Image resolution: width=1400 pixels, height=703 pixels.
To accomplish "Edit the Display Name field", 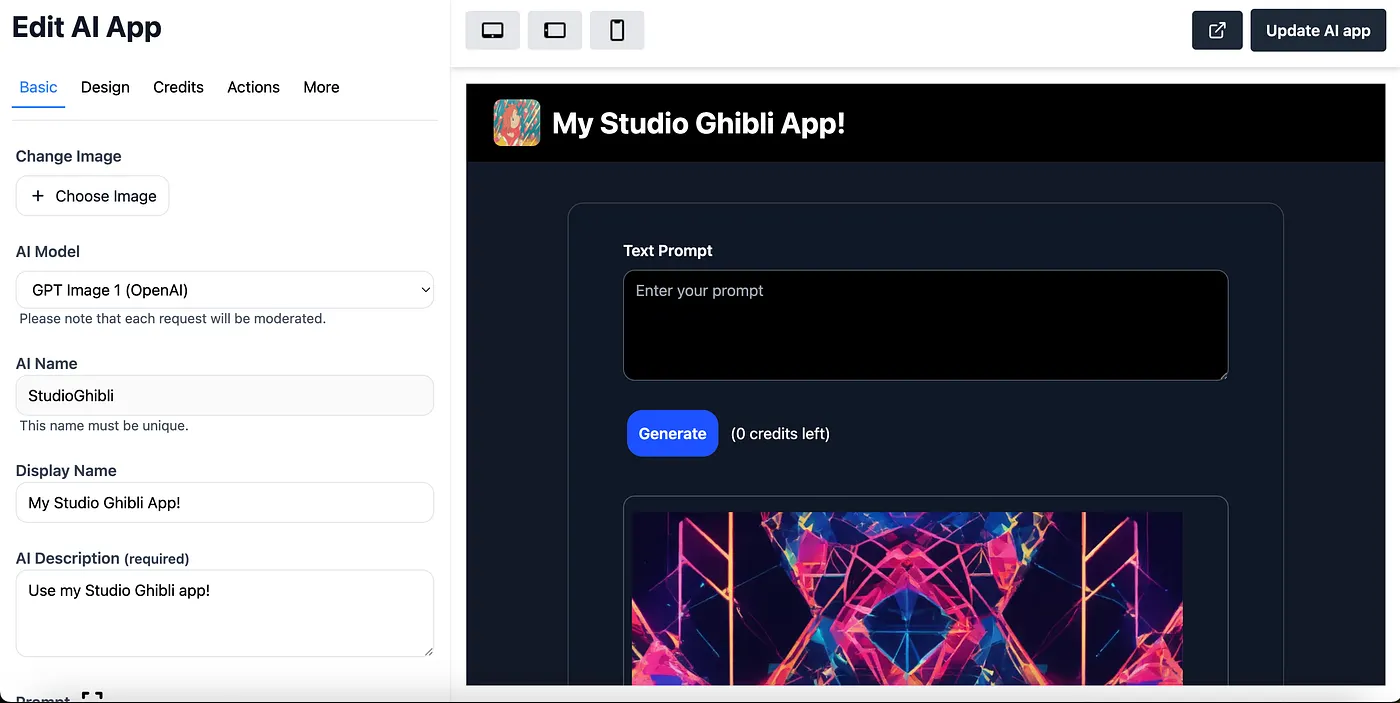I will 225,502.
